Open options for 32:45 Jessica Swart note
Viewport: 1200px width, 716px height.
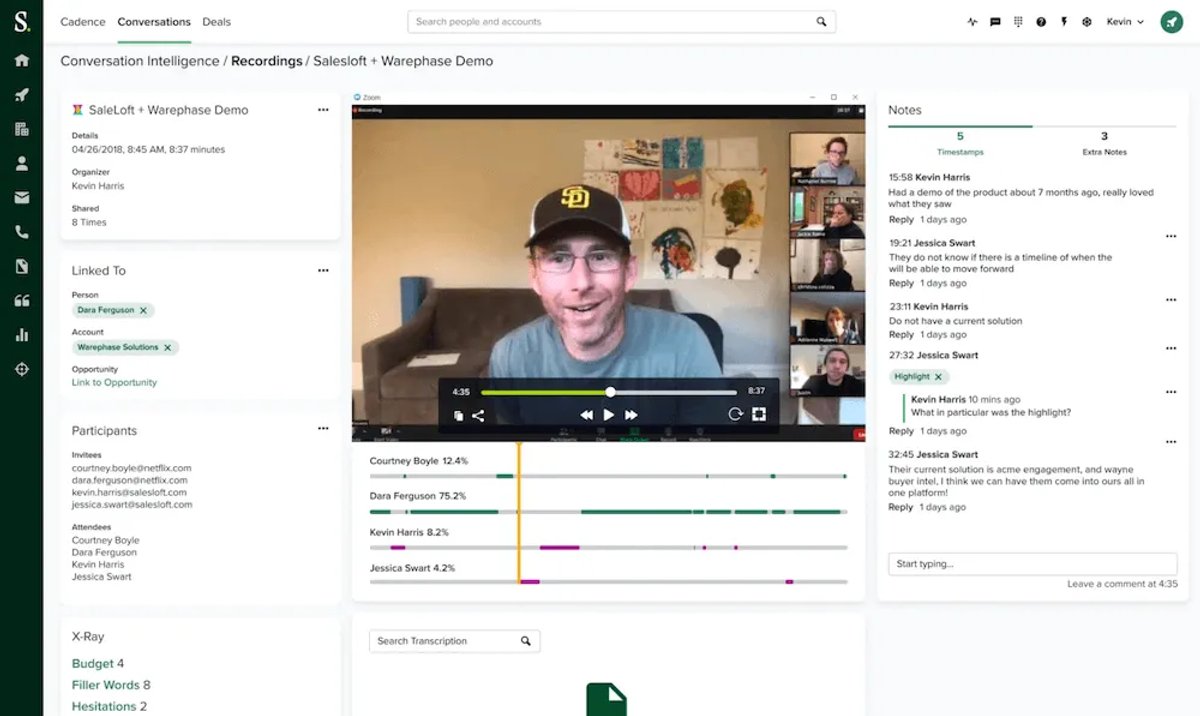click(1170, 442)
